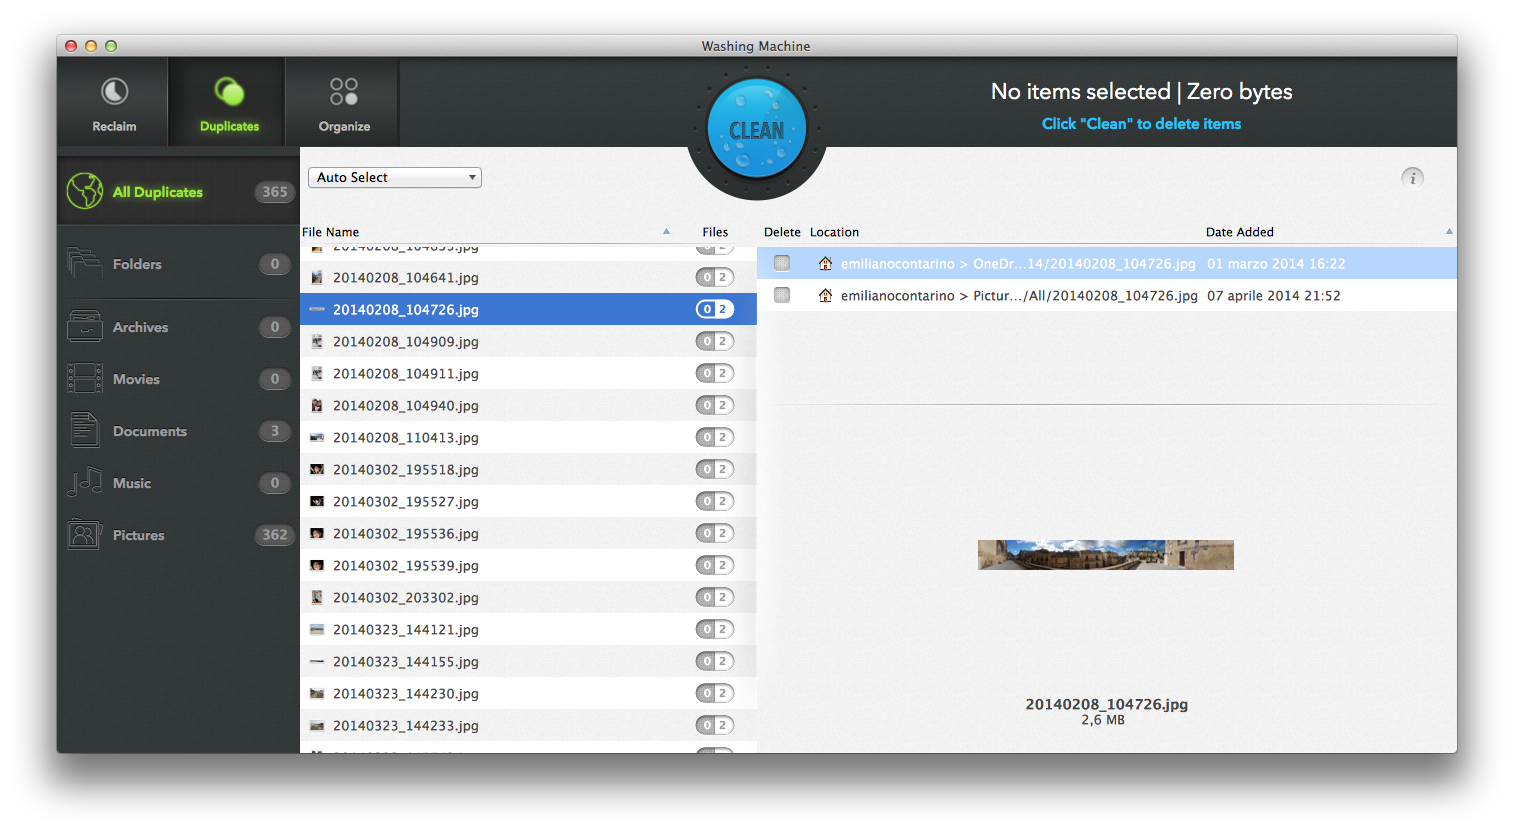Select file 20140208_104726.jpg in the list
The width and height of the screenshot is (1514, 832).
click(528, 309)
